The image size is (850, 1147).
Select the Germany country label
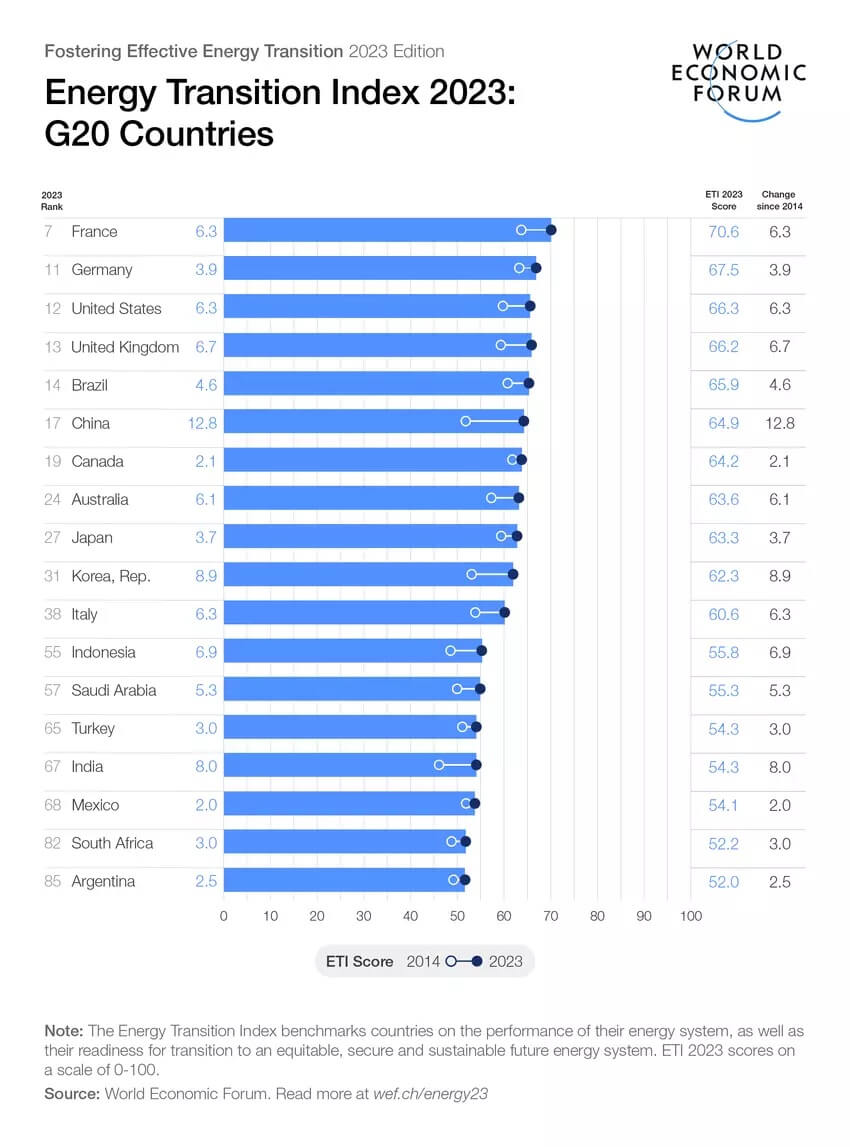click(101, 270)
